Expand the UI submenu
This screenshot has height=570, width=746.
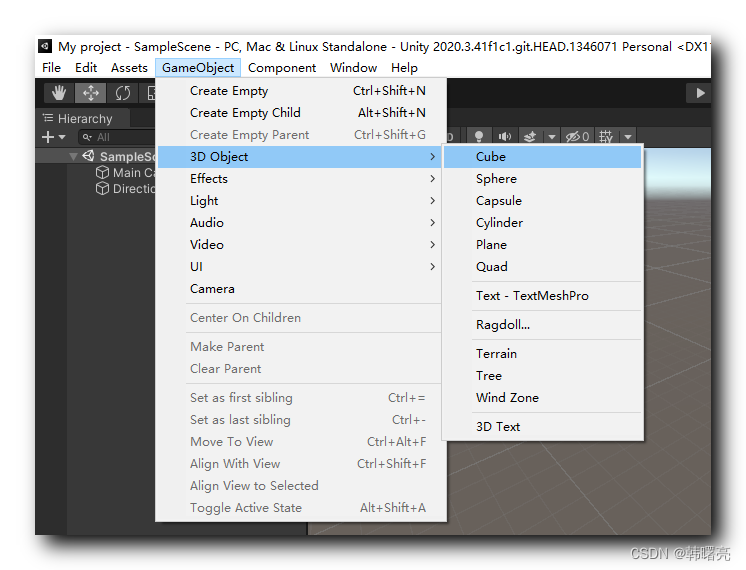point(301,266)
